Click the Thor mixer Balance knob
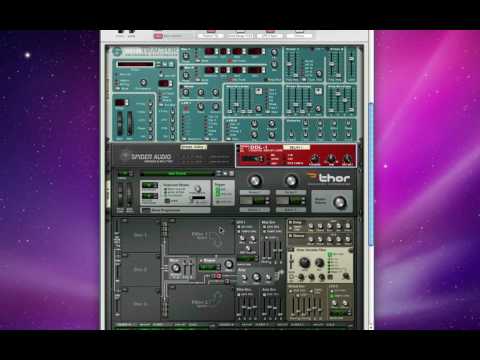The height and width of the screenshot is (360, 480). pyautogui.click(x=175, y=267)
